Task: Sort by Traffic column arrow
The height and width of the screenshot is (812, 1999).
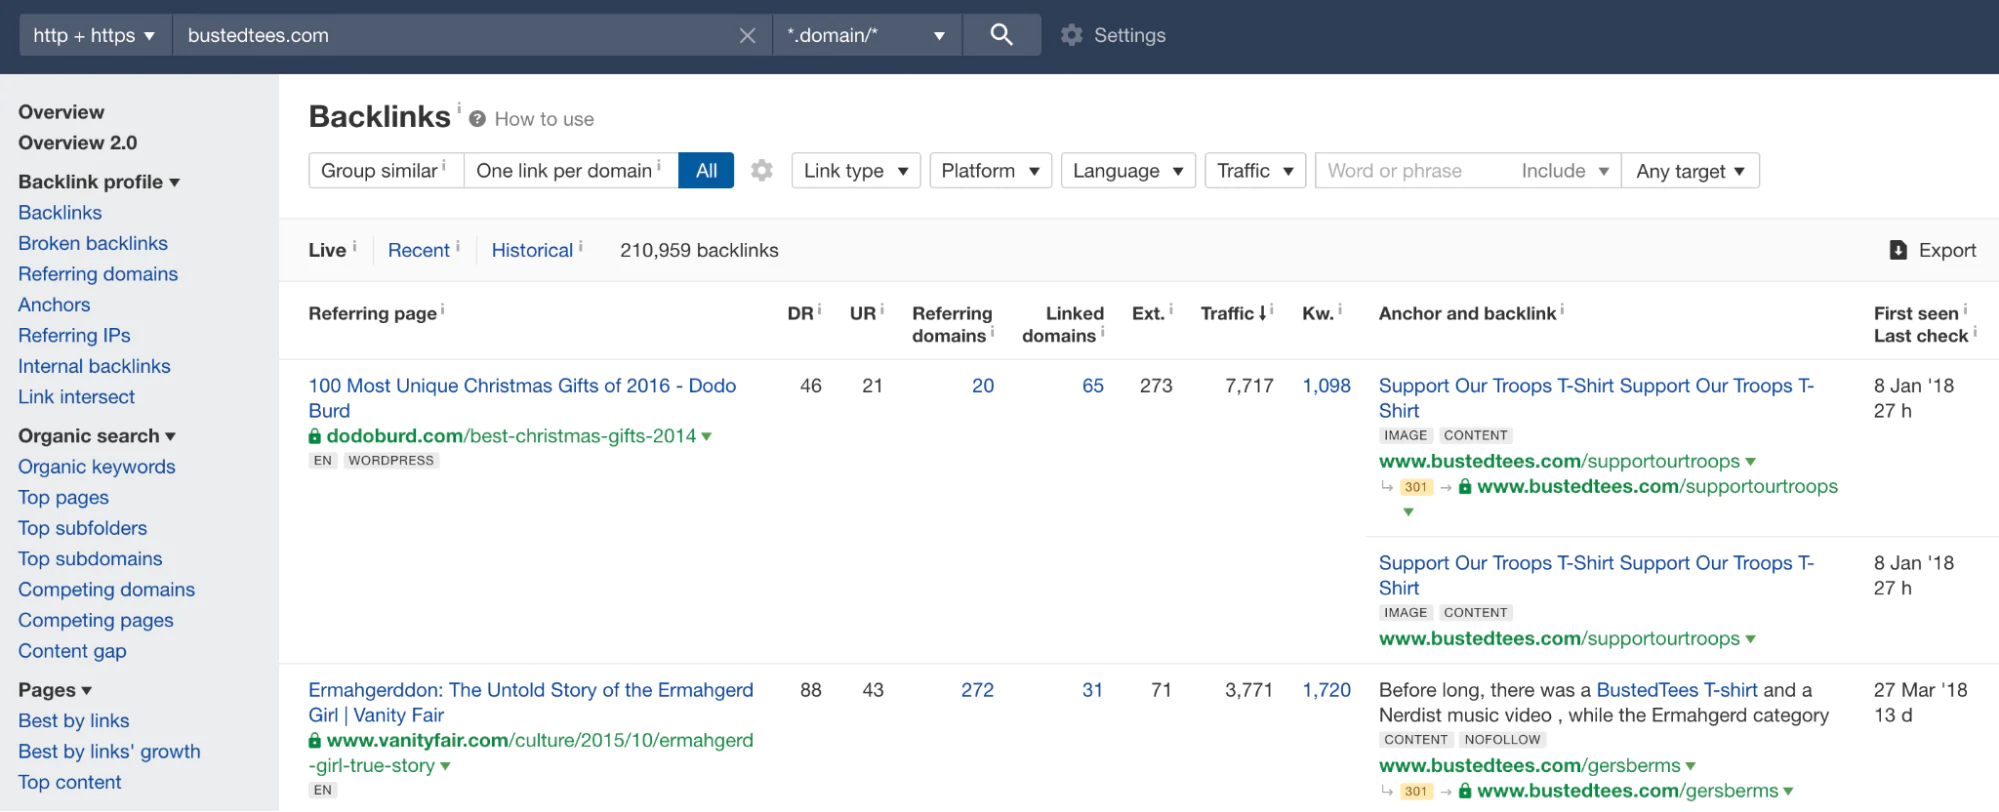Action: [x=1264, y=313]
